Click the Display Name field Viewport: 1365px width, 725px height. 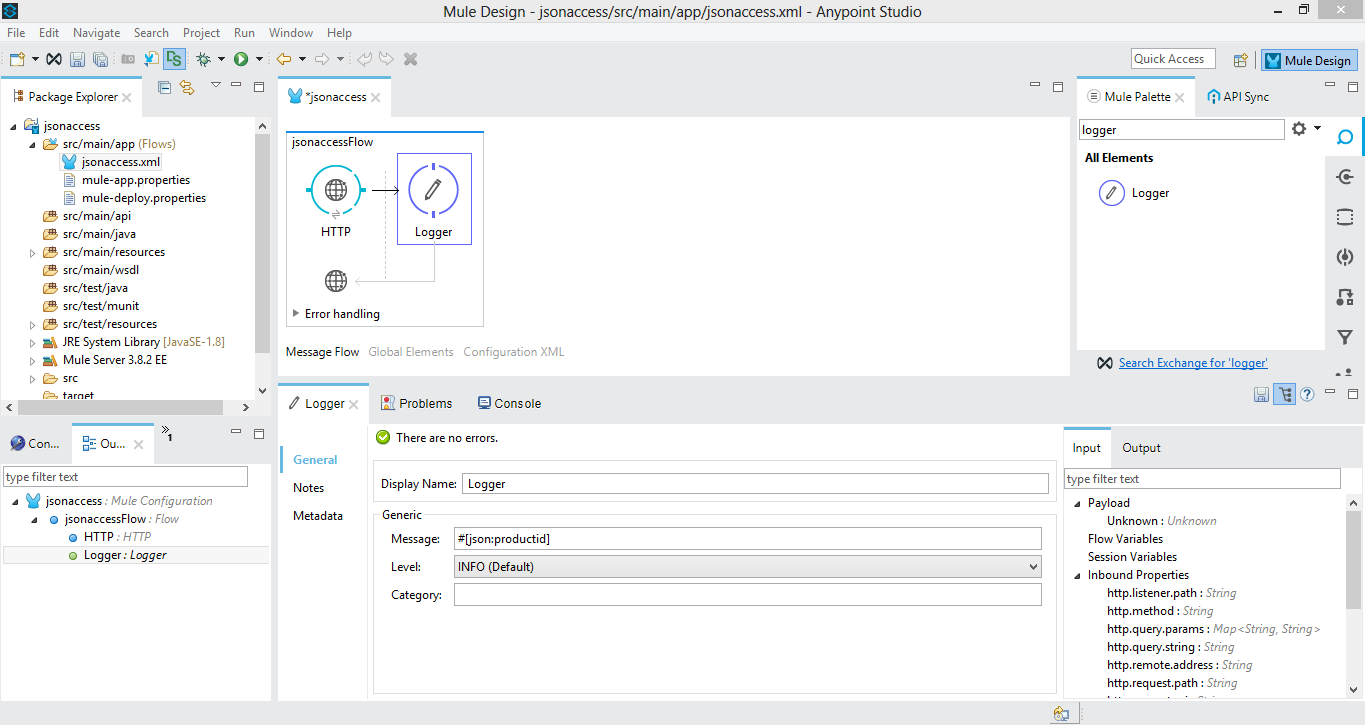pyautogui.click(x=755, y=484)
